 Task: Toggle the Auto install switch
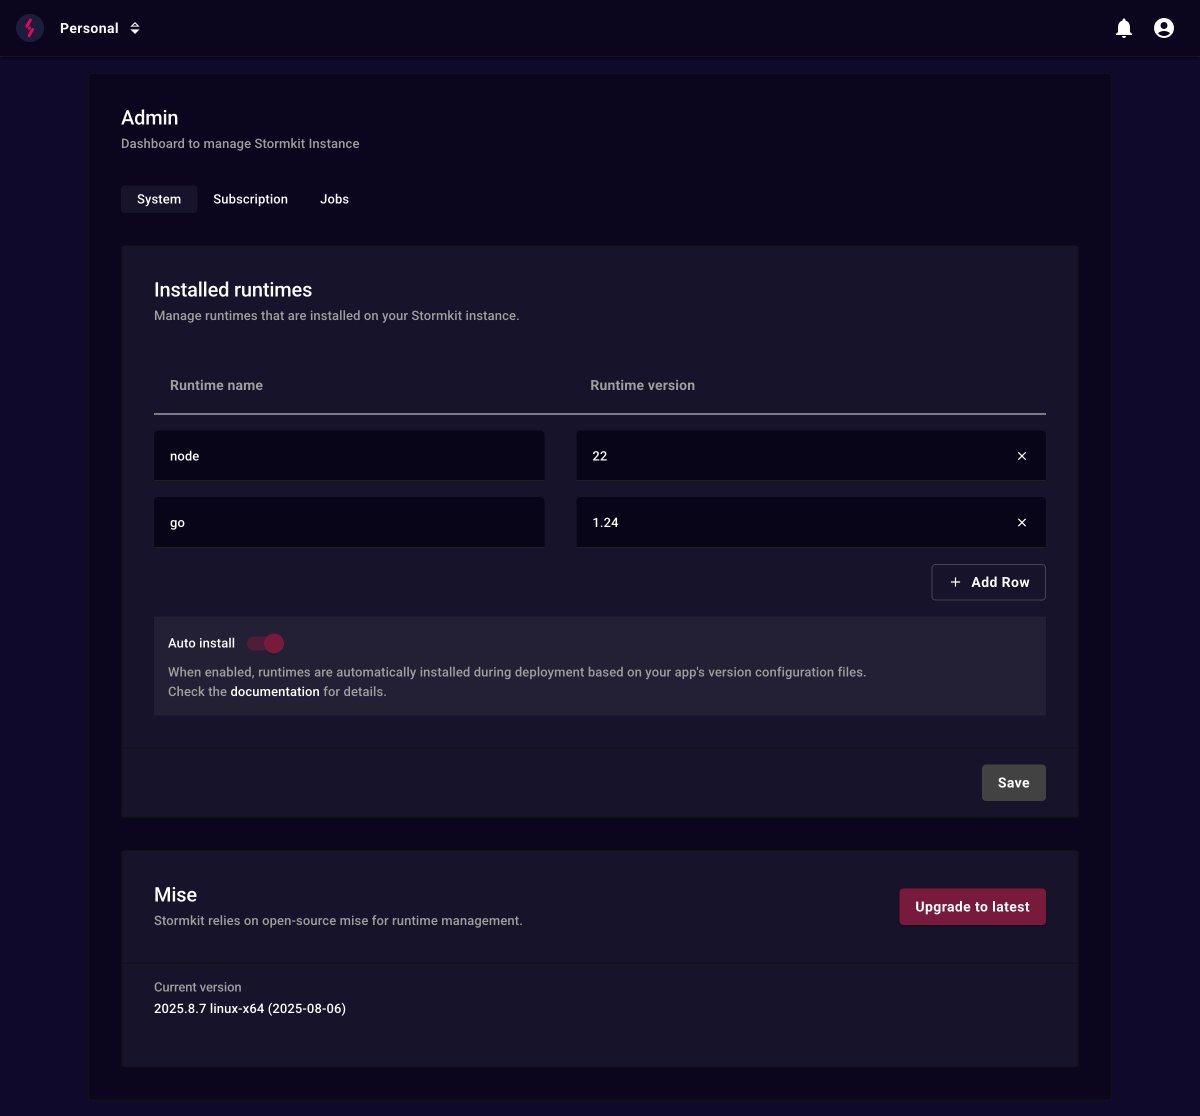click(x=266, y=643)
